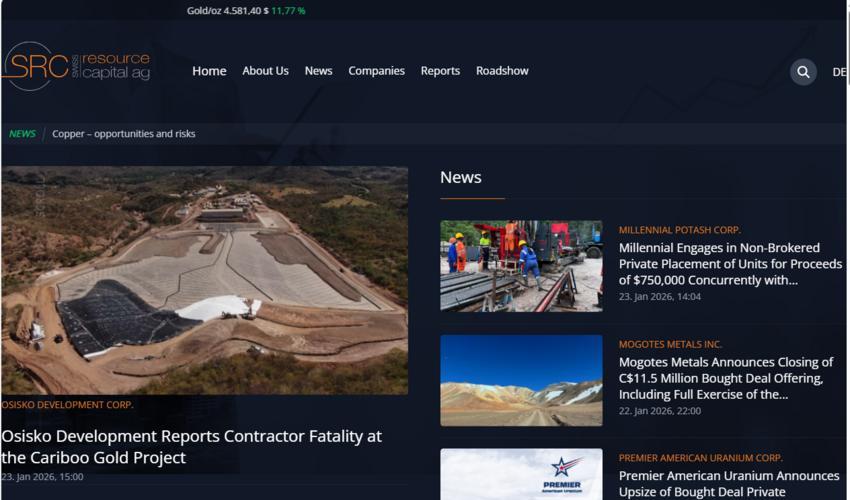Open the search magnifier icon
Image resolution: width=850 pixels, height=500 pixels.
tap(803, 72)
